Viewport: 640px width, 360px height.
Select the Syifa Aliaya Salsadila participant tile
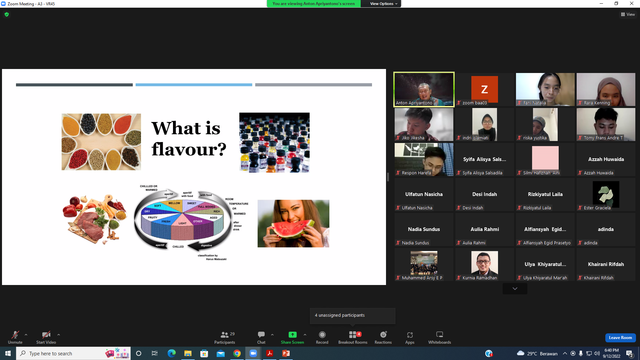[484, 160]
